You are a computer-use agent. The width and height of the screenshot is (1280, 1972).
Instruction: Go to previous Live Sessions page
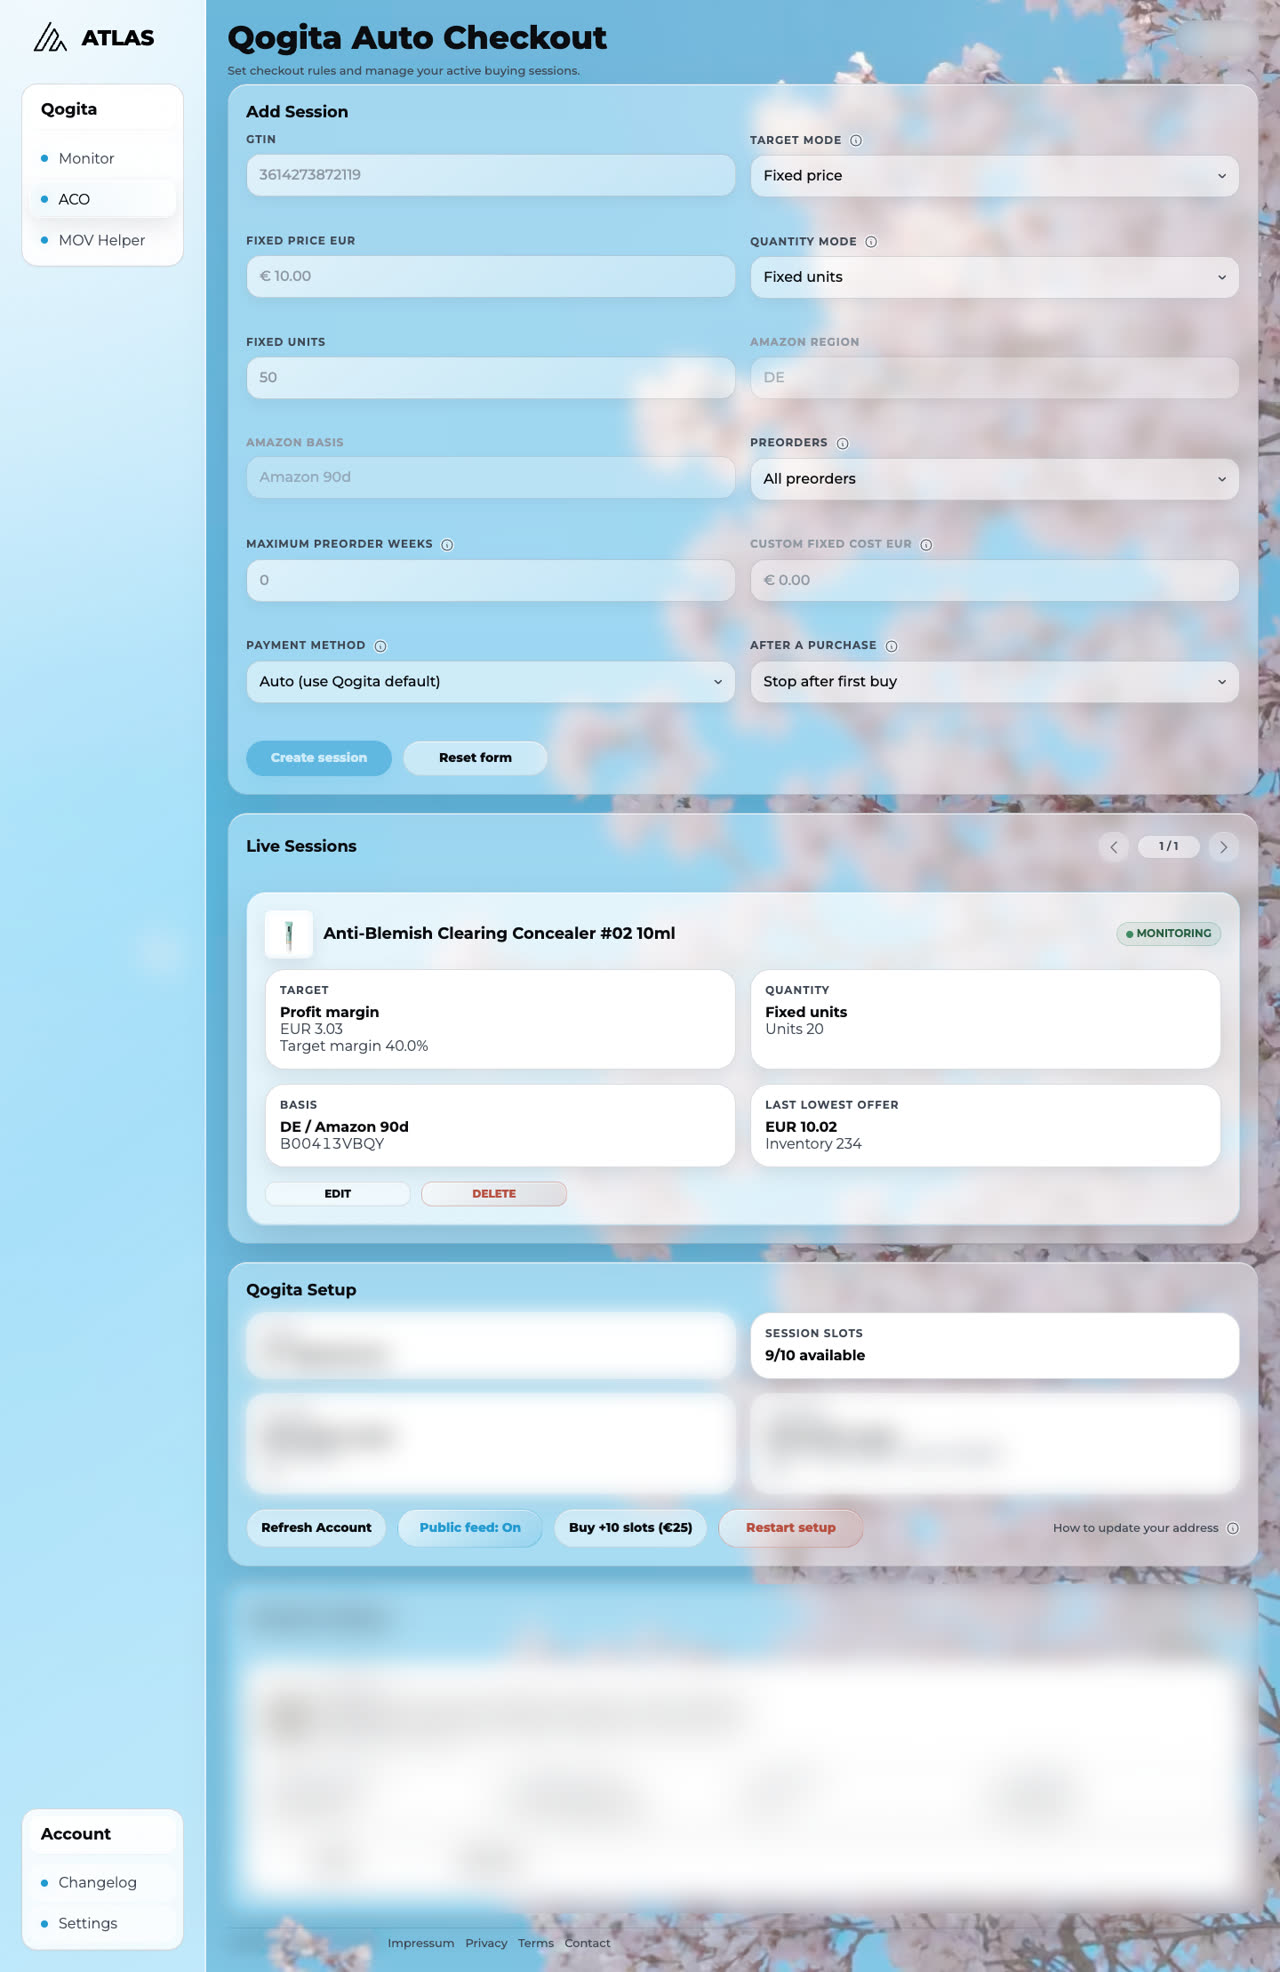(x=1114, y=847)
